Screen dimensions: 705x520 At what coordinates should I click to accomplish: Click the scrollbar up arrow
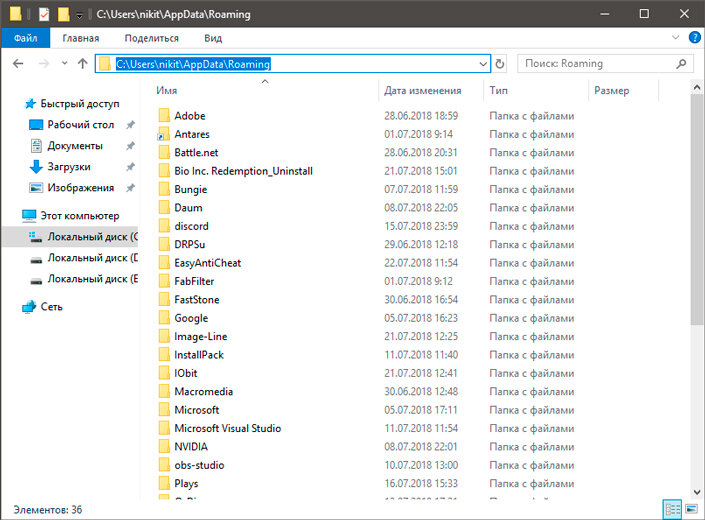pyautogui.click(x=696, y=88)
